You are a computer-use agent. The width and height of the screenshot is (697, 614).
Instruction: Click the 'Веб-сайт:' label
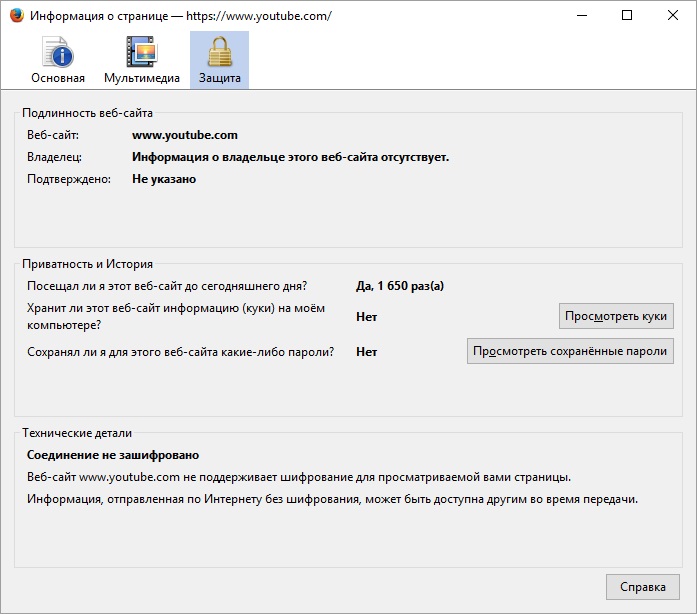53,135
